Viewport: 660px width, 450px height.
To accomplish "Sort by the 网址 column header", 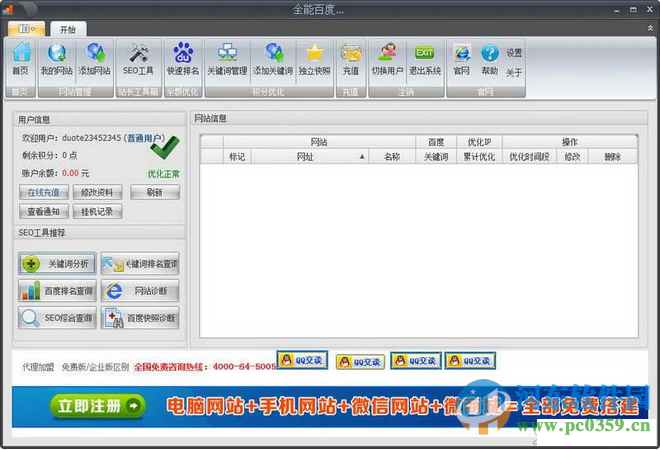I will (x=309, y=157).
